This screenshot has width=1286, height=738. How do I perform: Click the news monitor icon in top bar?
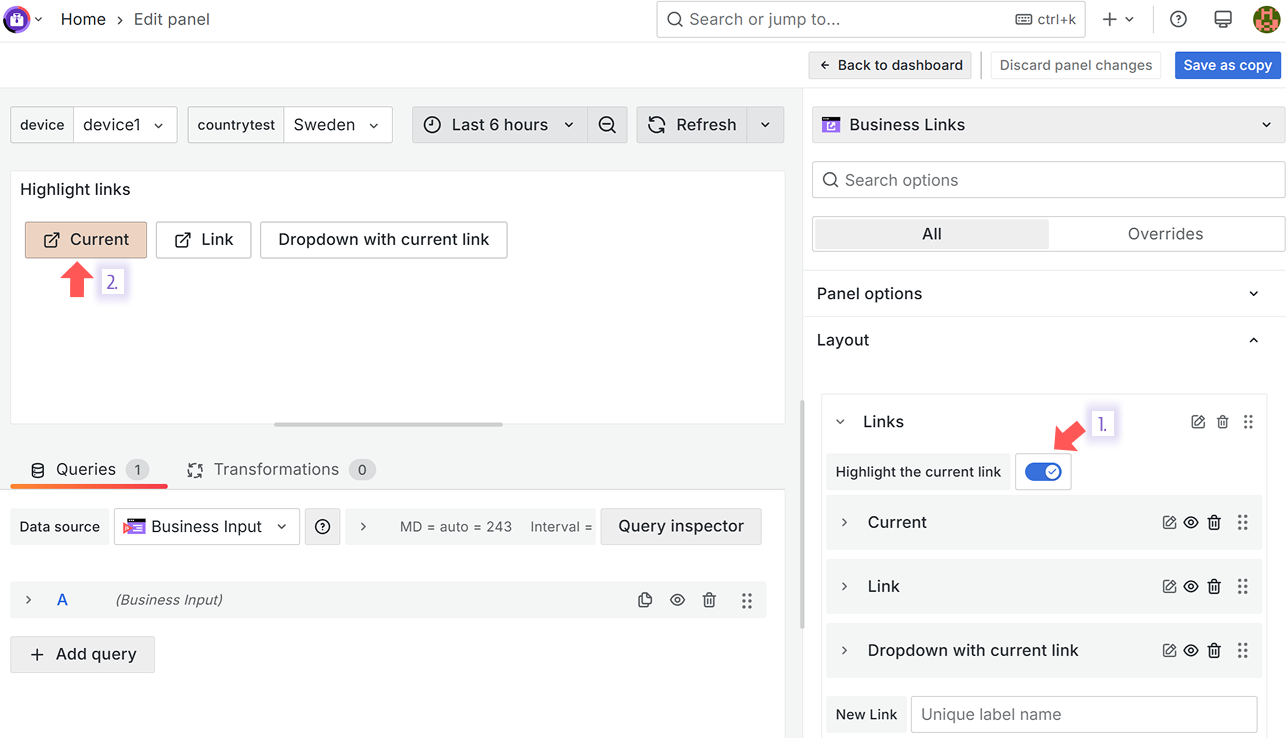(1222, 19)
